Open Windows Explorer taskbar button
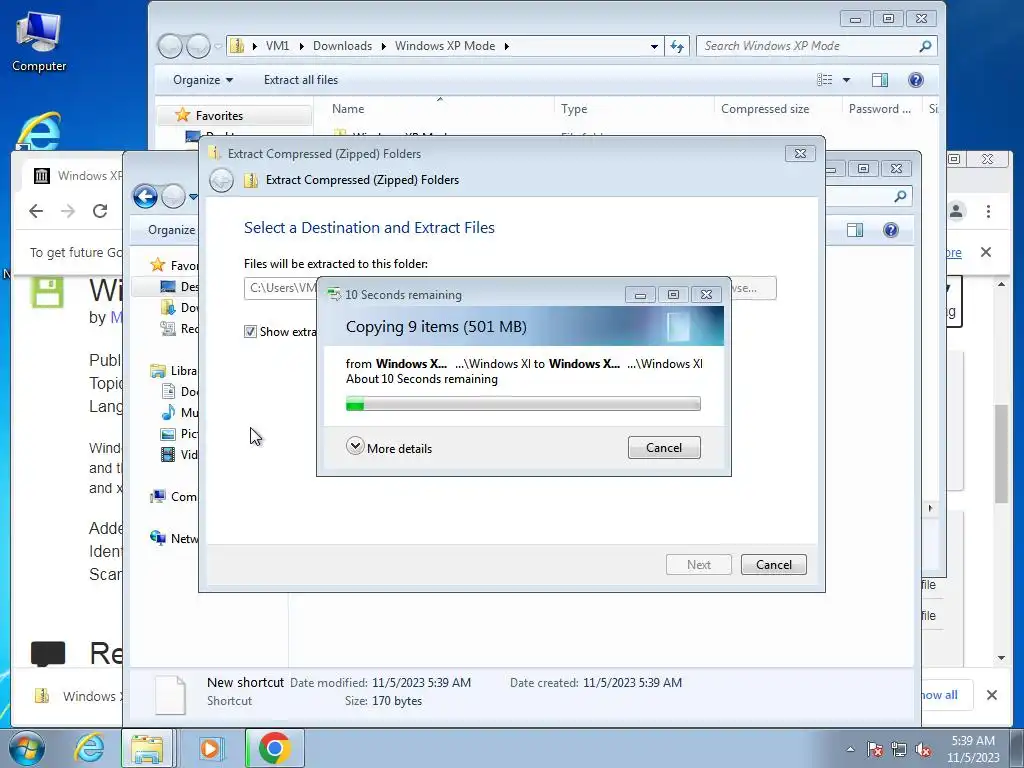 147,748
